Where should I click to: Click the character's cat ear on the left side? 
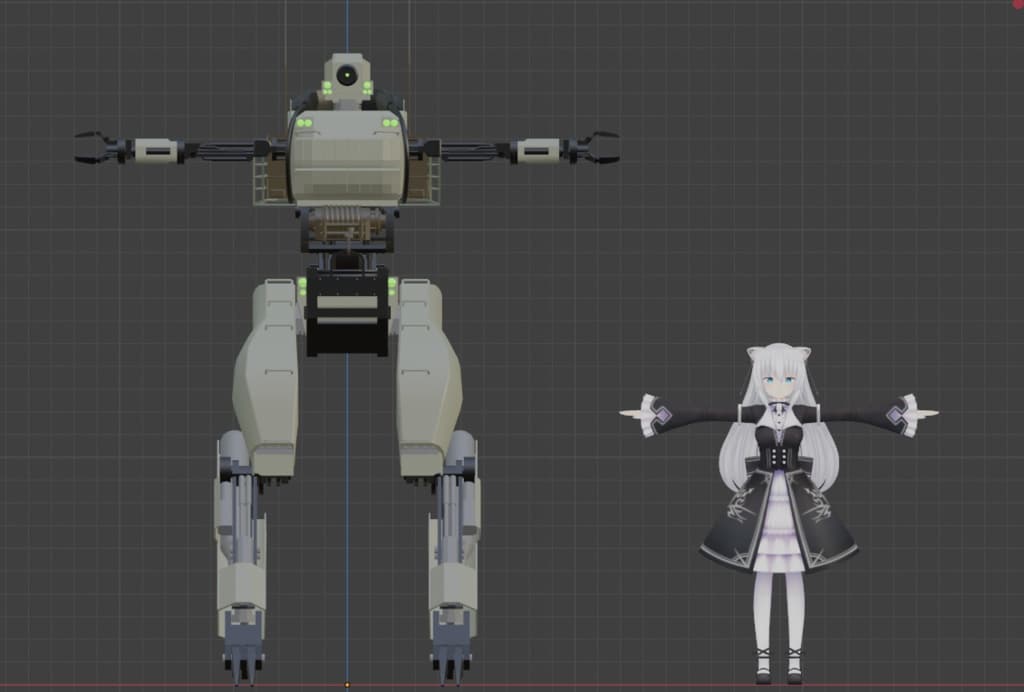coord(755,352)
